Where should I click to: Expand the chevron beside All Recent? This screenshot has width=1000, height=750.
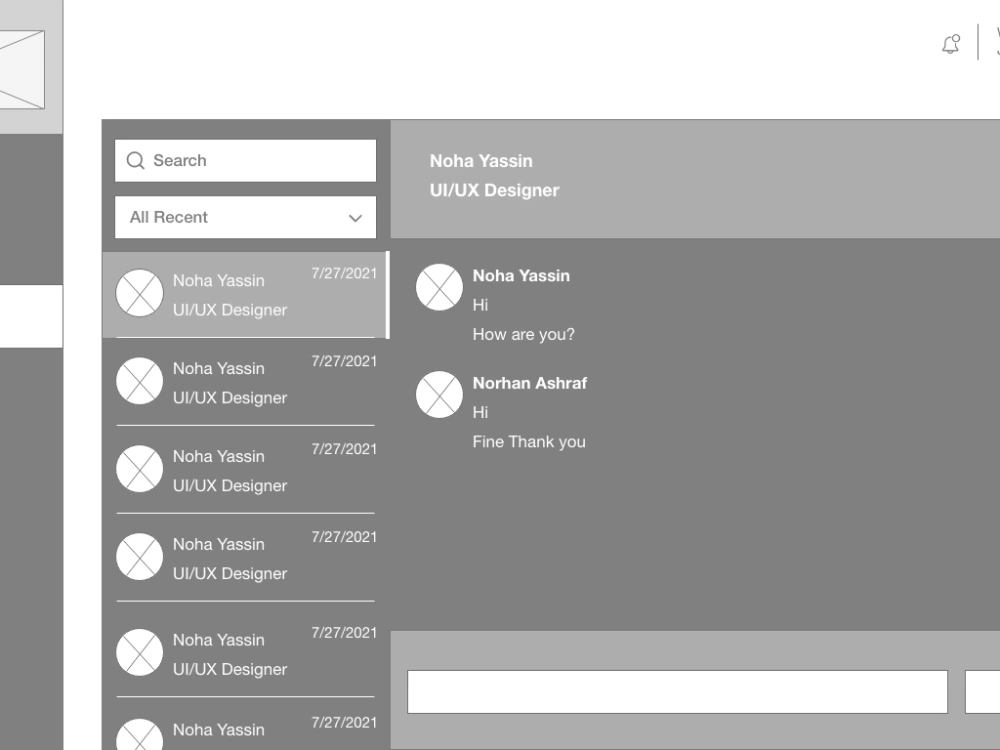point(355,218)
